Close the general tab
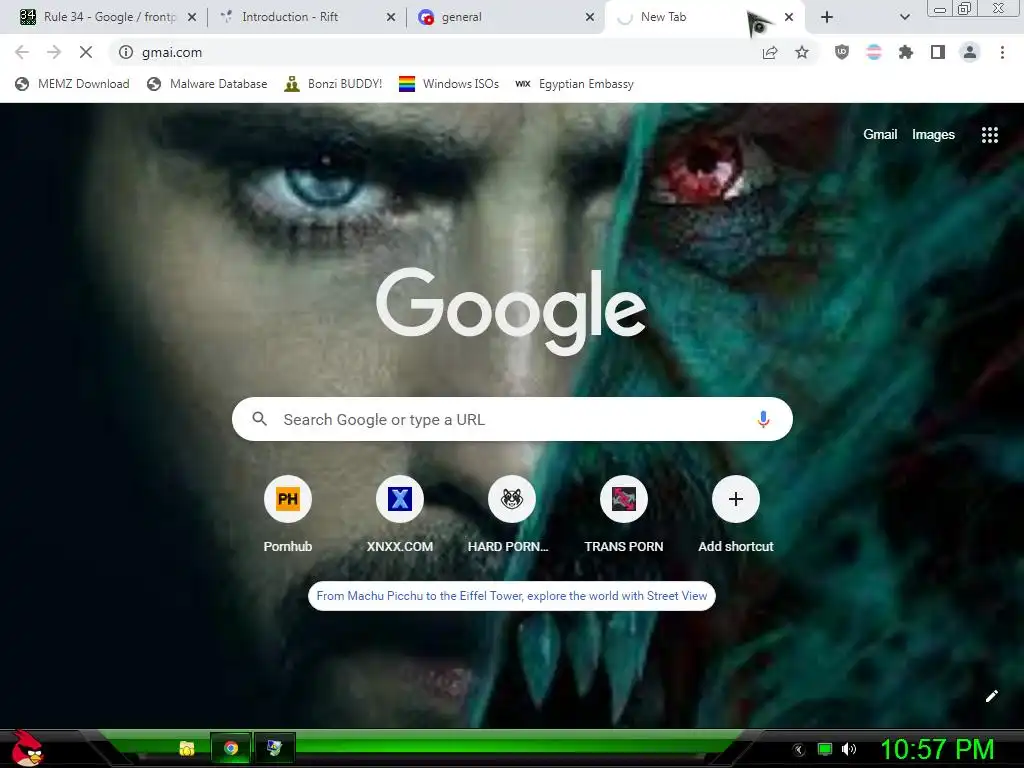This screenshot has height=768, width=1024. click(x=590, y=17)
